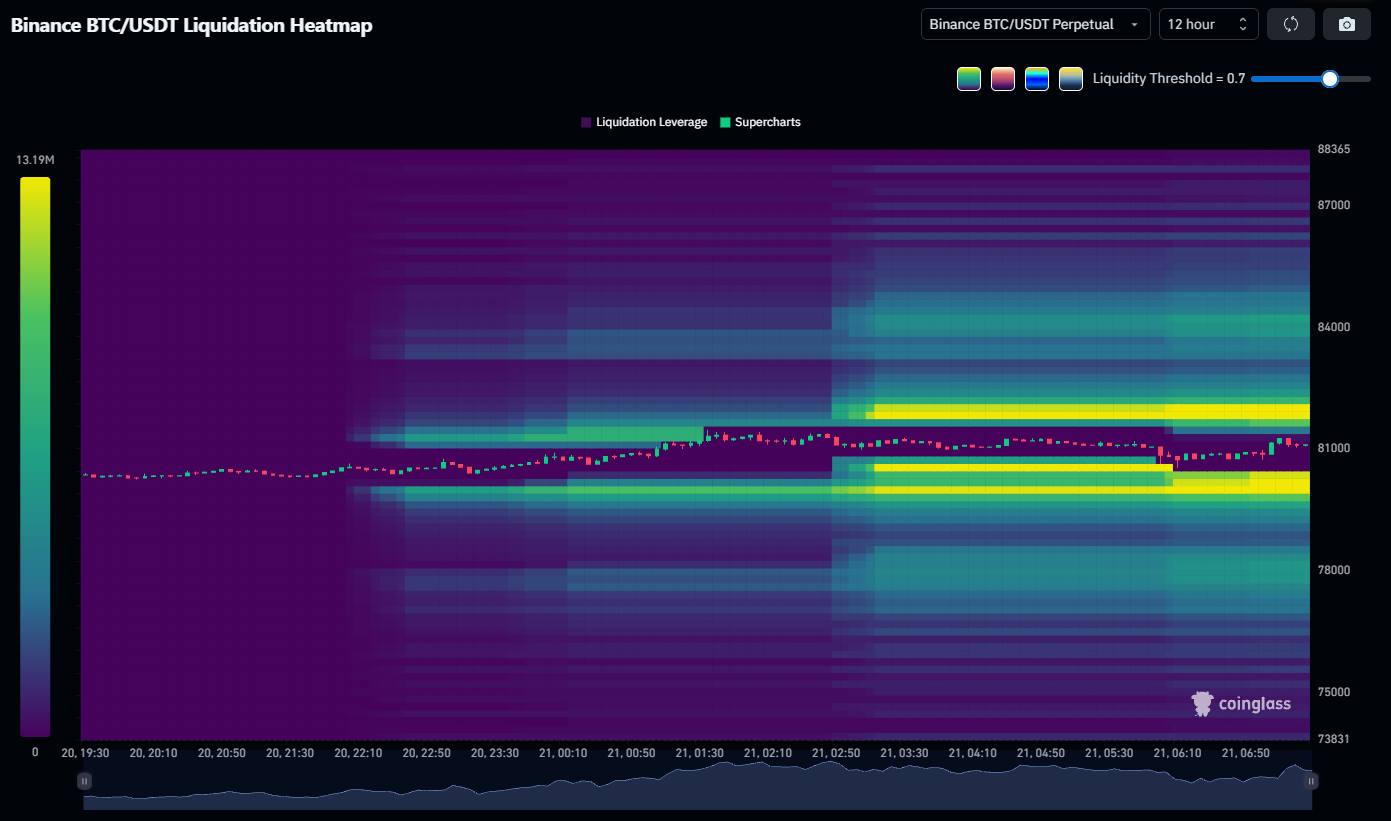The height and width of the screenshot is (821, 1391).
Task: Click the 21, 06:50 time axis label
Action: coord(1245,752)
